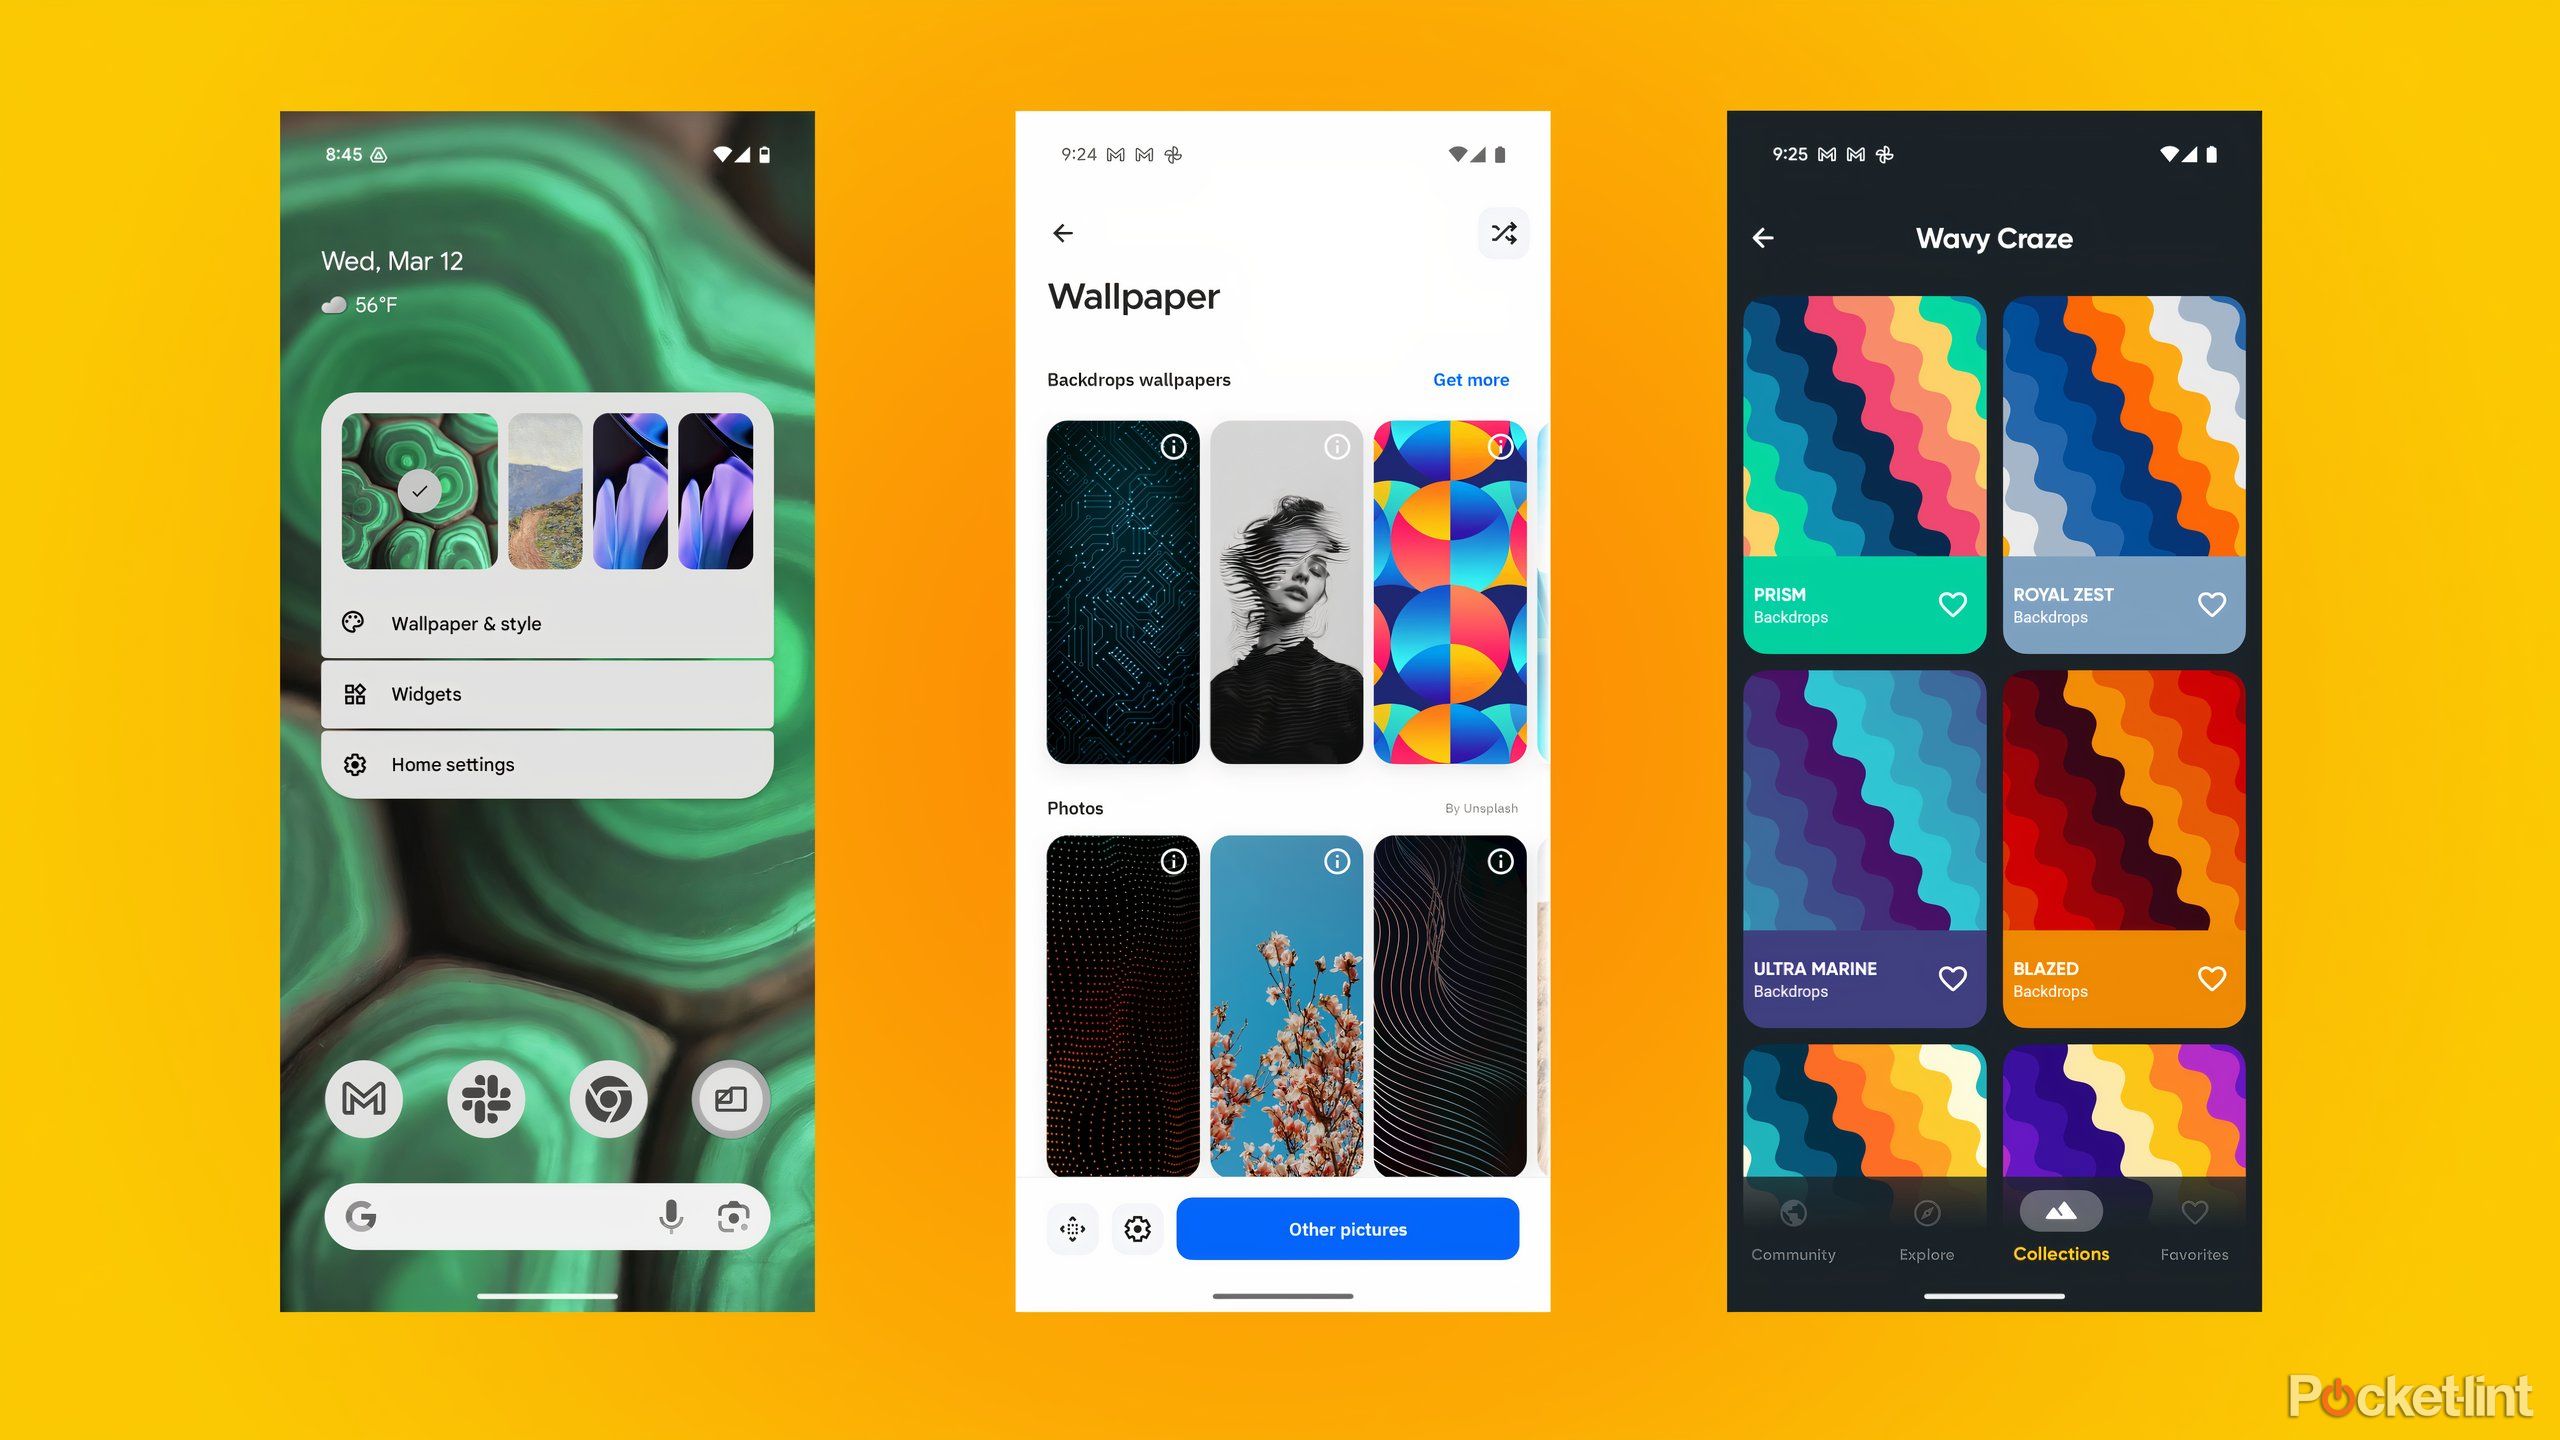
Task: Expand the Backdrops wallpapers section
Action: pyautogui.click(x=1472, y=378)
